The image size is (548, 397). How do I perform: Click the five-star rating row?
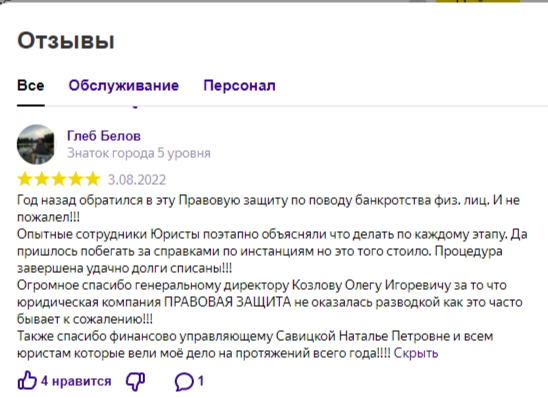[58, 179]
